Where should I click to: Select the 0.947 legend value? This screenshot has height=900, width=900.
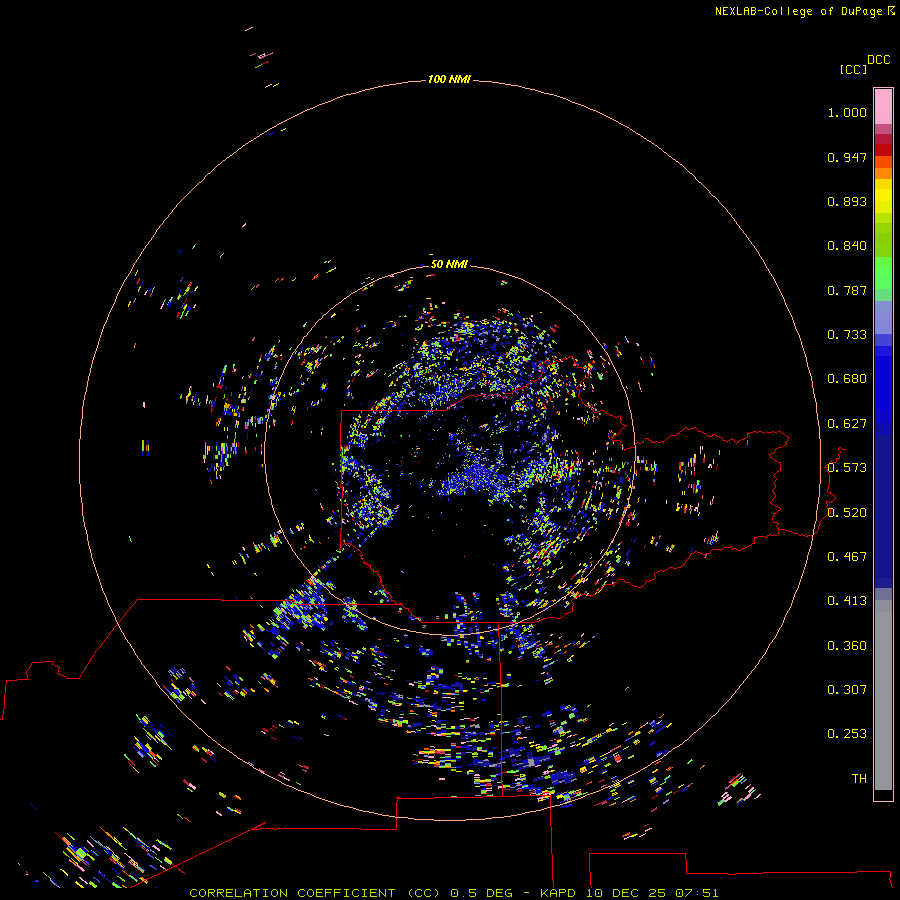pos(847,157)
